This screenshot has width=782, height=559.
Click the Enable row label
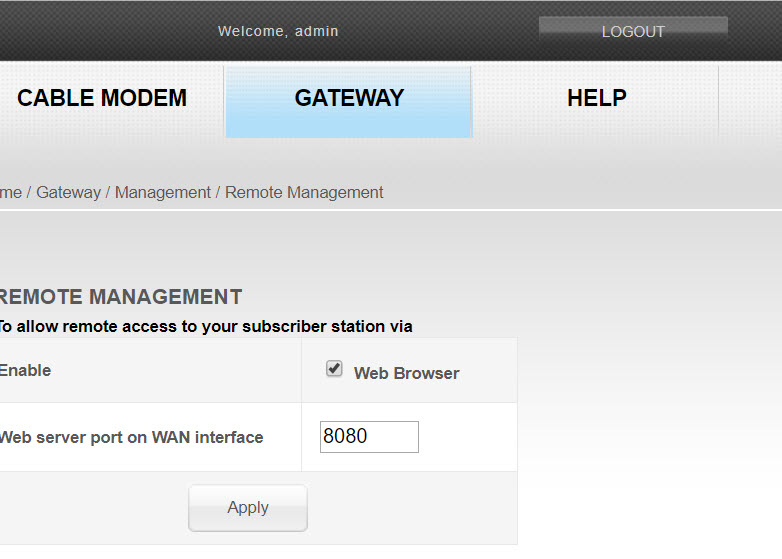coord(25,370)
